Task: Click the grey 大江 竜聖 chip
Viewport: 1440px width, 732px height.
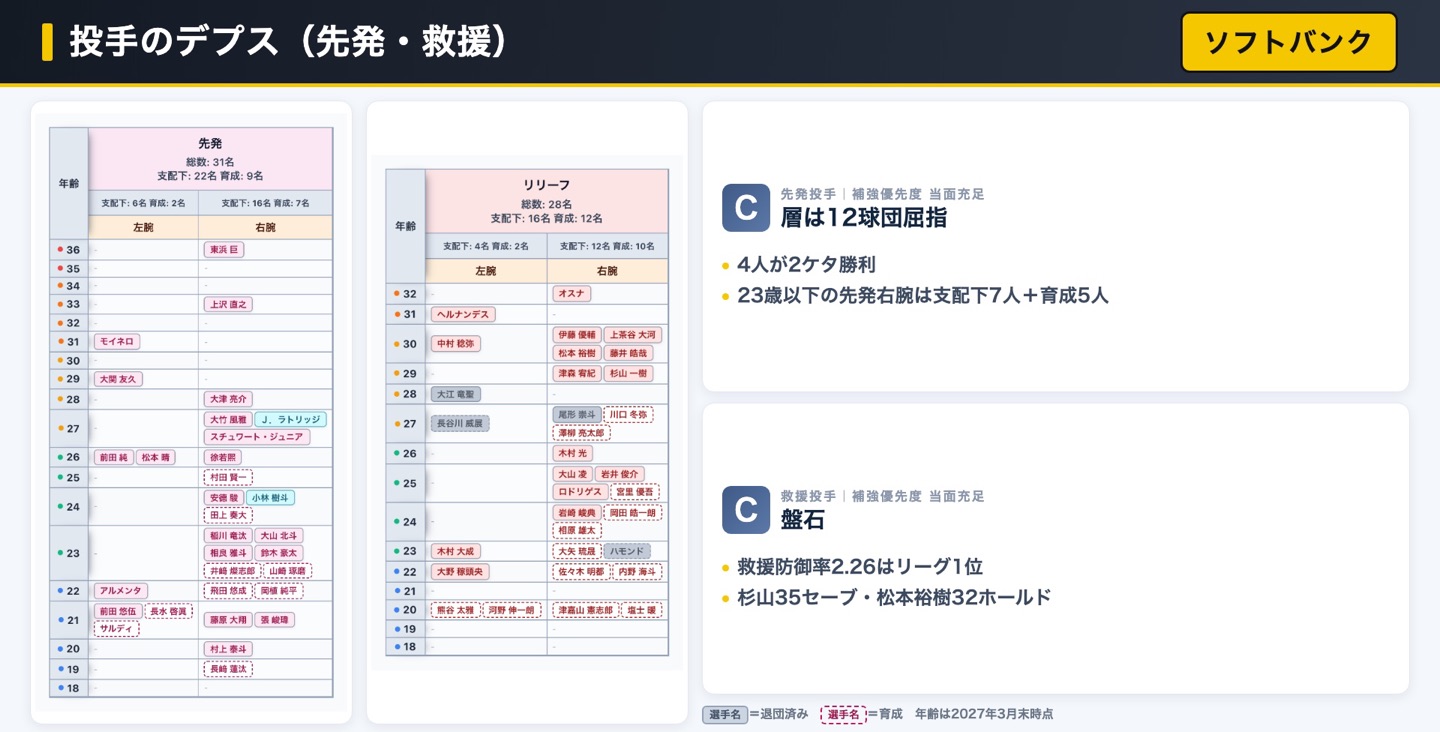Action: (456, 394)
